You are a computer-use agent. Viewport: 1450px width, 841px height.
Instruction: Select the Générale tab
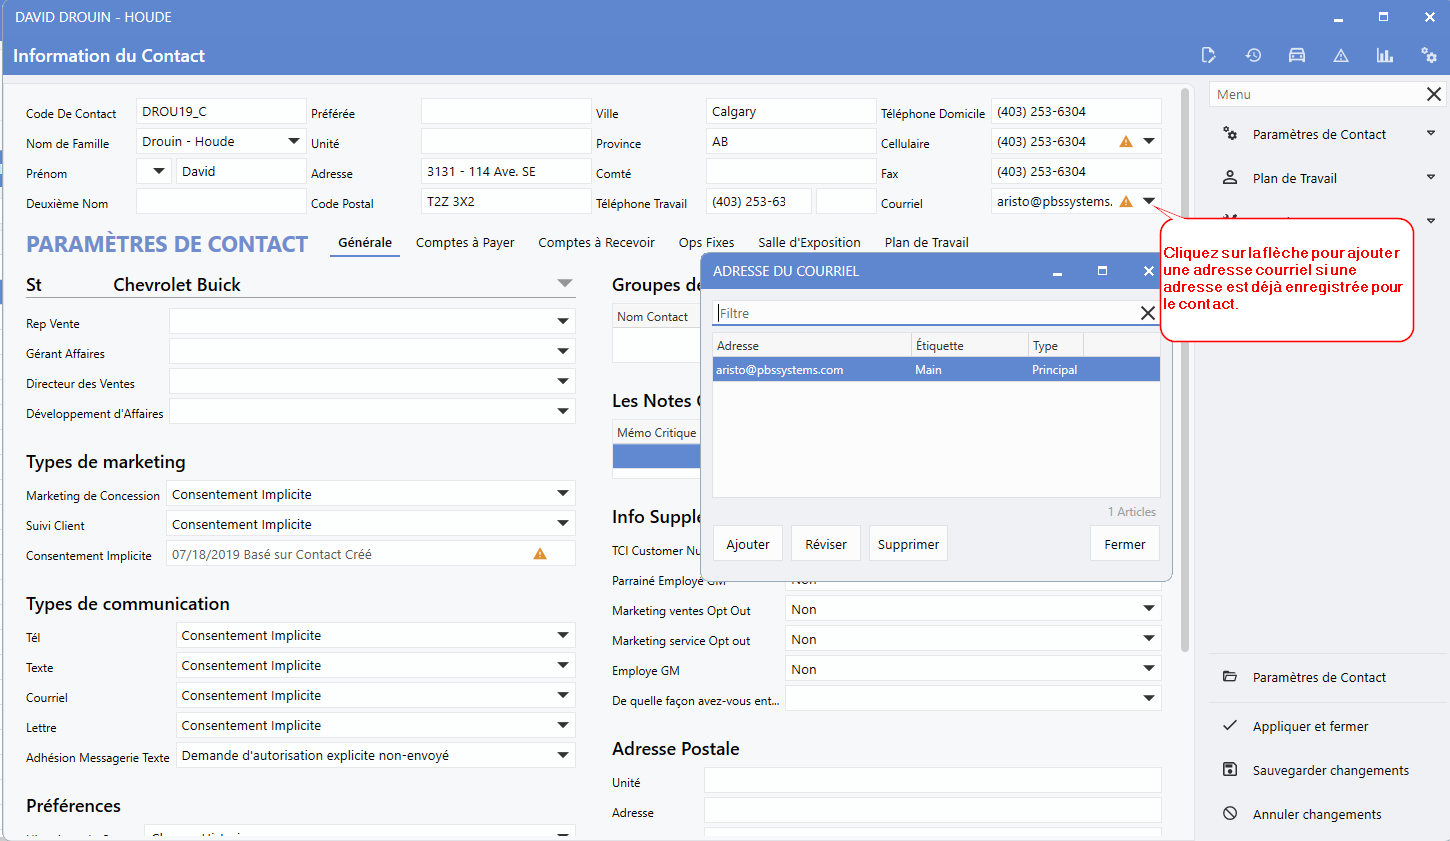click(365, 243)
